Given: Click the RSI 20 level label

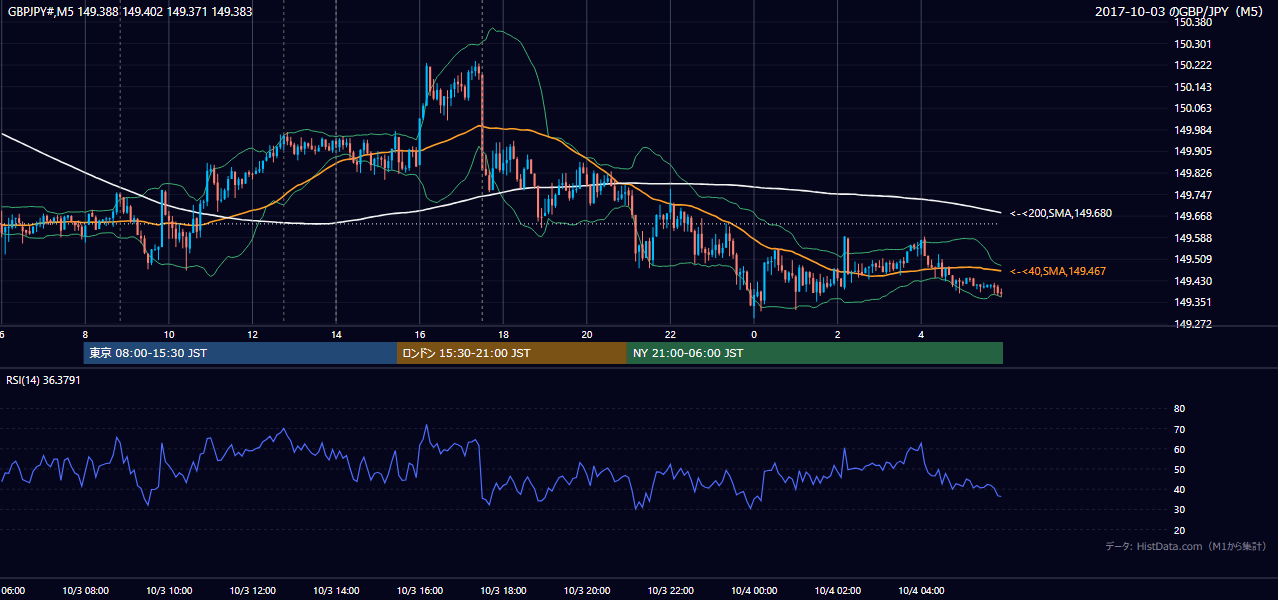Looking at the screenshot, I should 1179,530.
